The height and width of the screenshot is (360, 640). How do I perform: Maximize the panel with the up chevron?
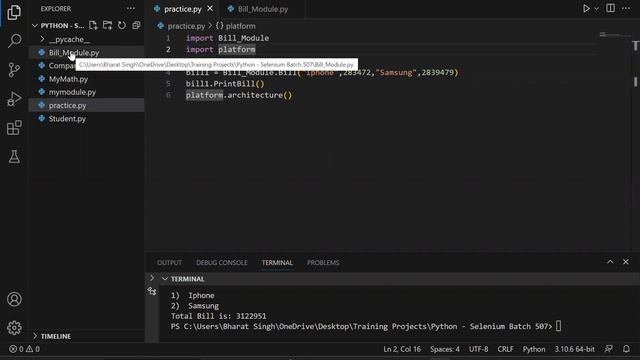click(x=610, y=262)
